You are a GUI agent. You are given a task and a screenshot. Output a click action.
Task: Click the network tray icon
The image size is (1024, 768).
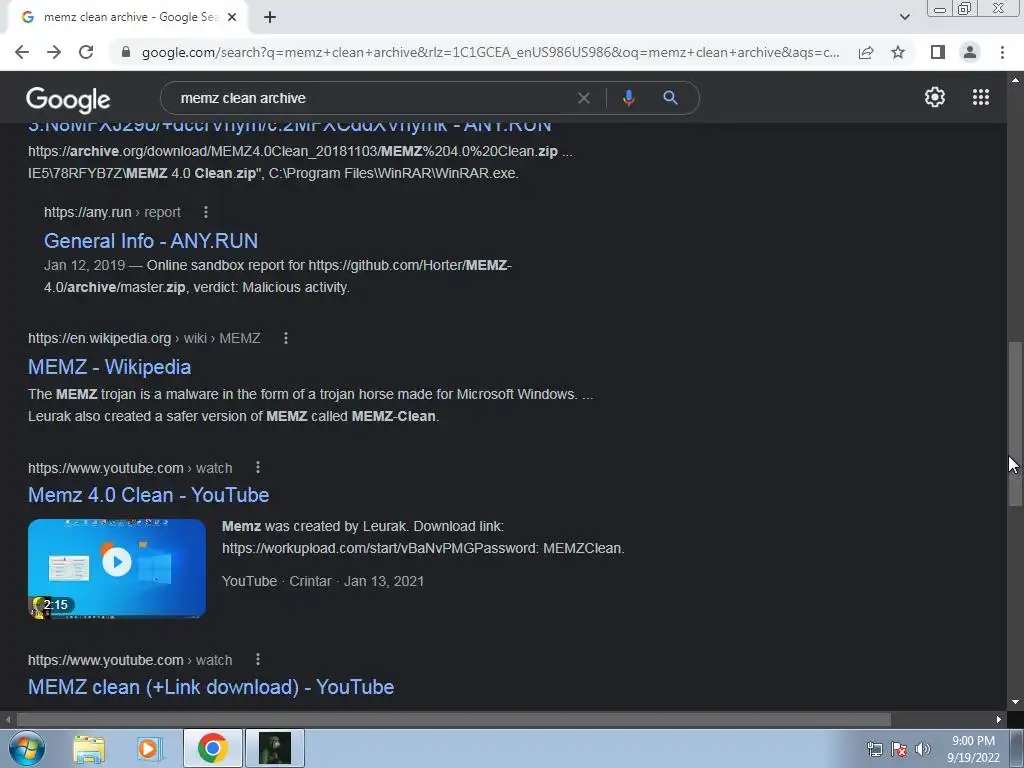tap(874, 749)
